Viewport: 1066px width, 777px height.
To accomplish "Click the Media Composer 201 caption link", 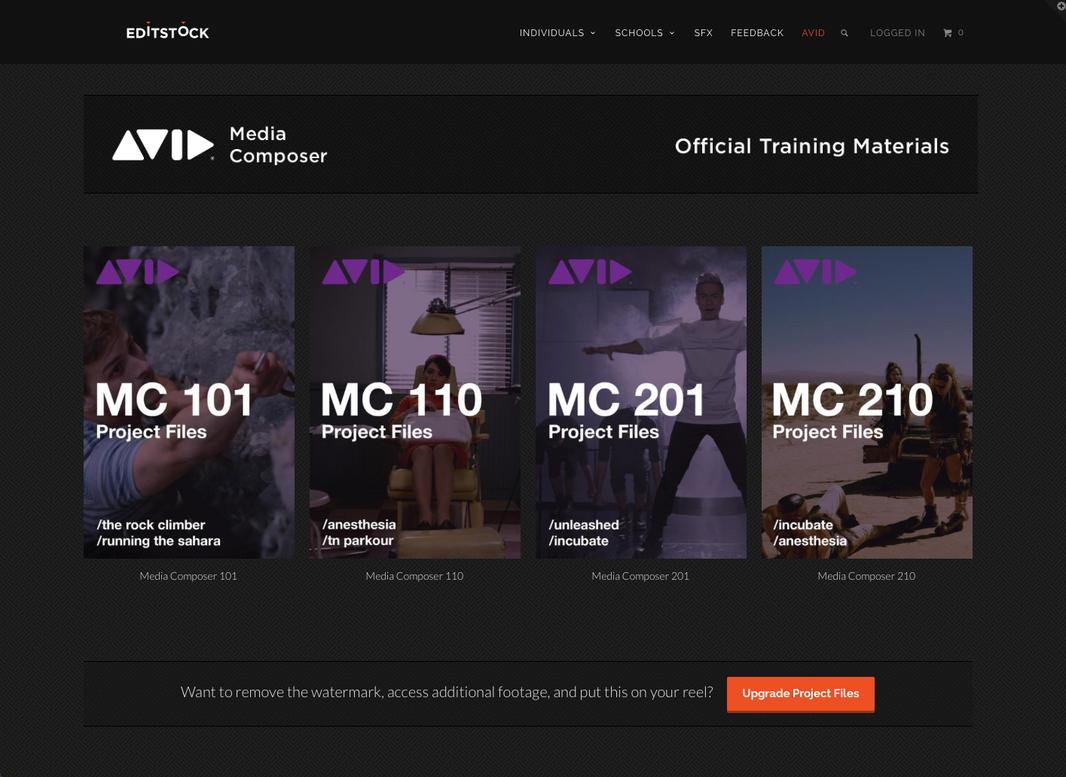I will pos(640,576).
